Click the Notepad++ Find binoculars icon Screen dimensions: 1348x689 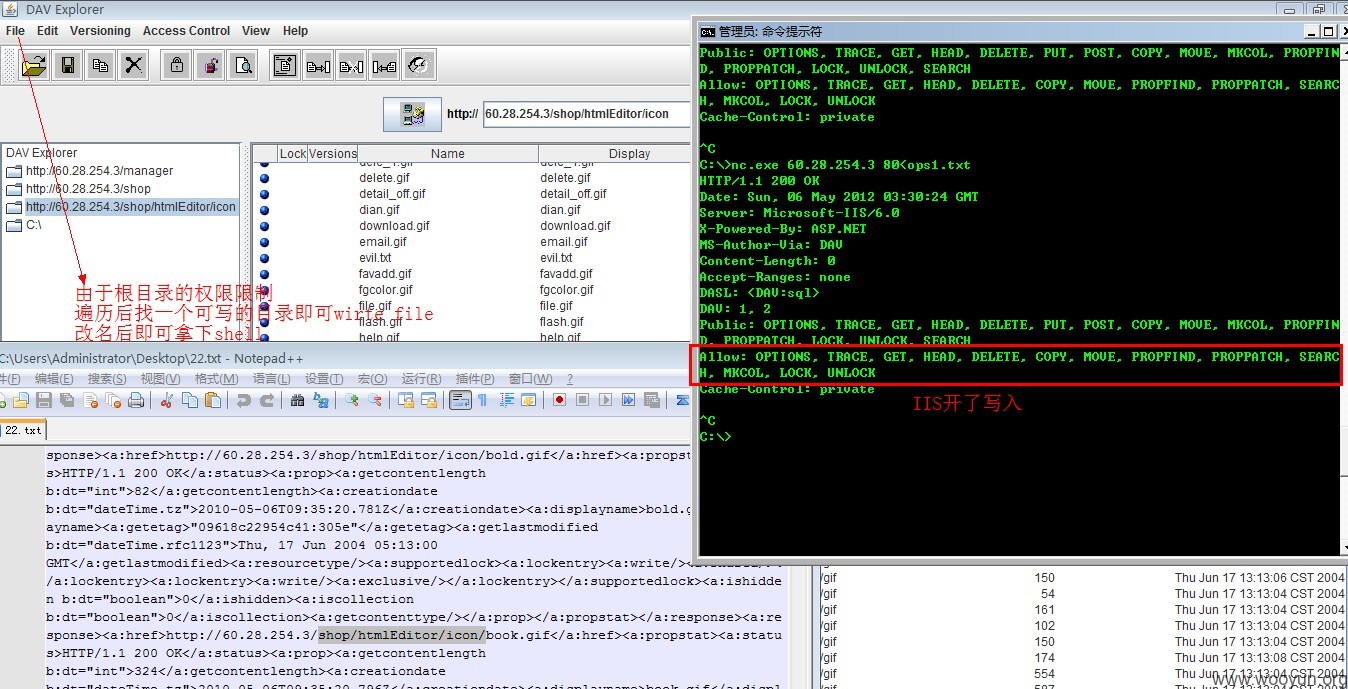click(x=297, y=400)
